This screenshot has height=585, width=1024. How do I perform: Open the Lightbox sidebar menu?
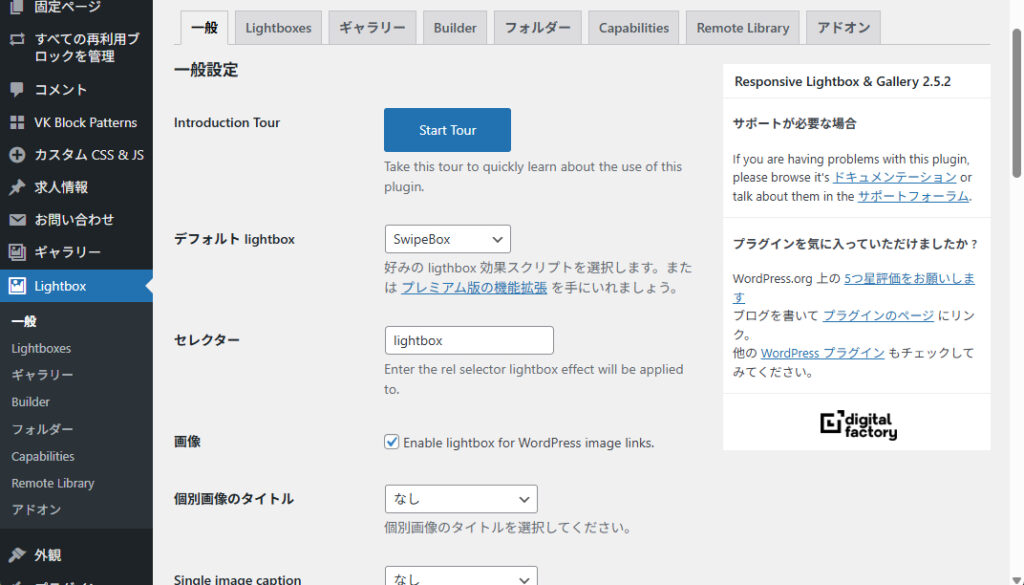tap(76, 286)
